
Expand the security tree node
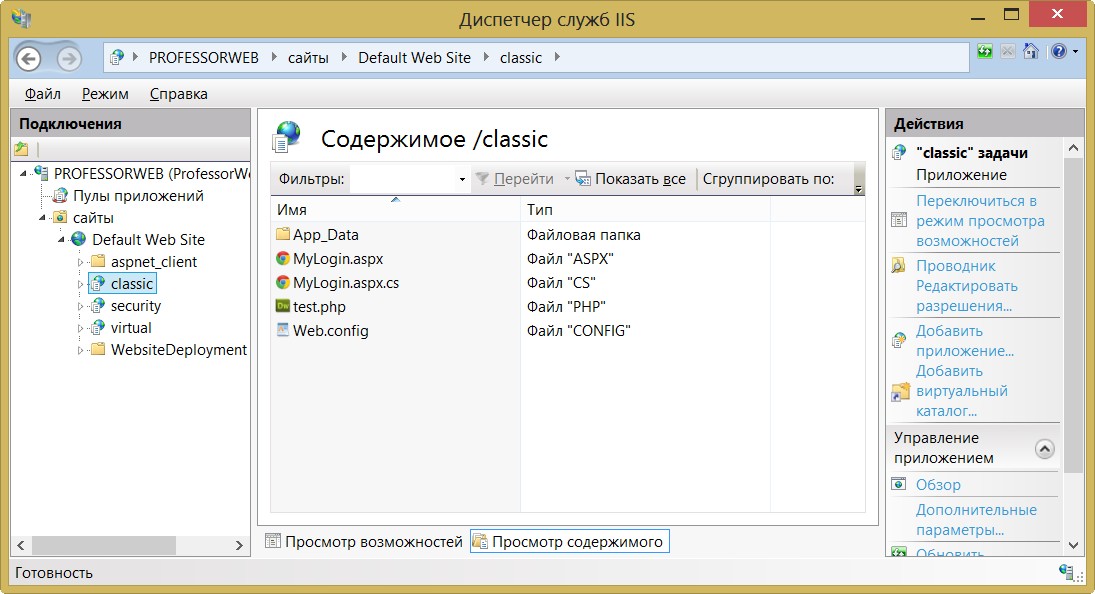[80, 306]
